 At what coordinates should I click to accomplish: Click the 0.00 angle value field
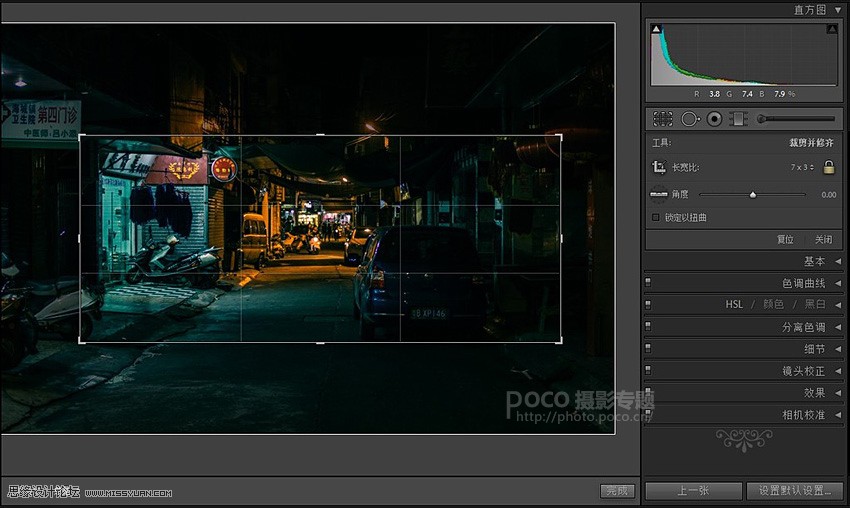point(828,195)
